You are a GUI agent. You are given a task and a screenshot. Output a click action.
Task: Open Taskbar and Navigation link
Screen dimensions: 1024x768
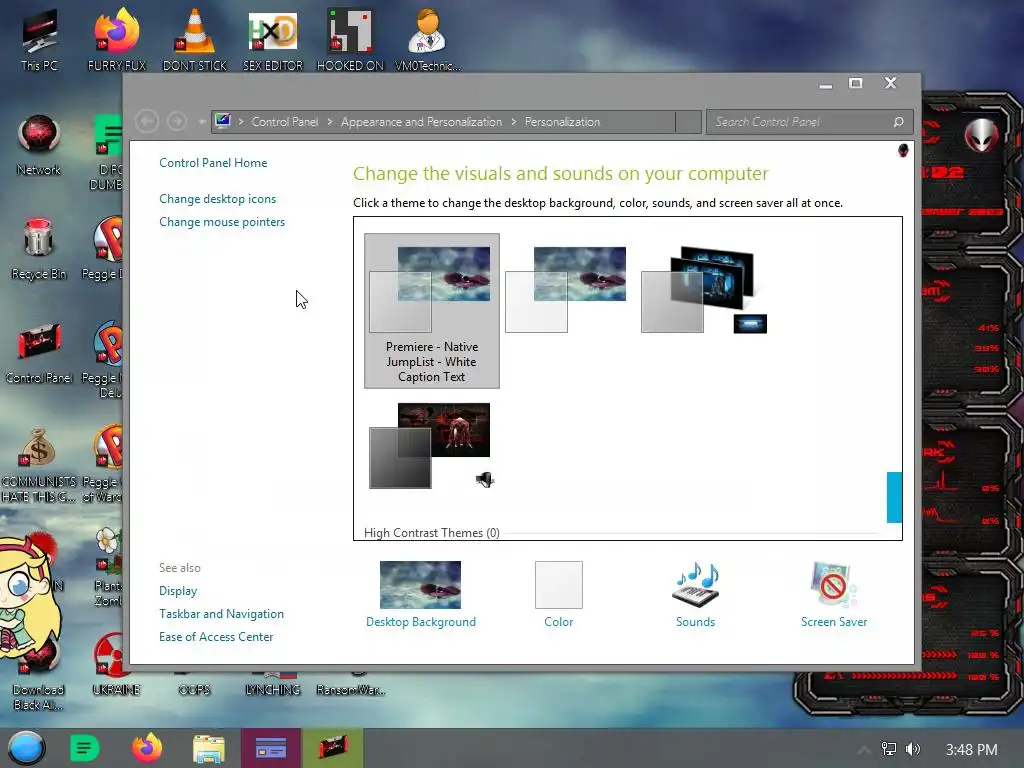coord(221,614)
